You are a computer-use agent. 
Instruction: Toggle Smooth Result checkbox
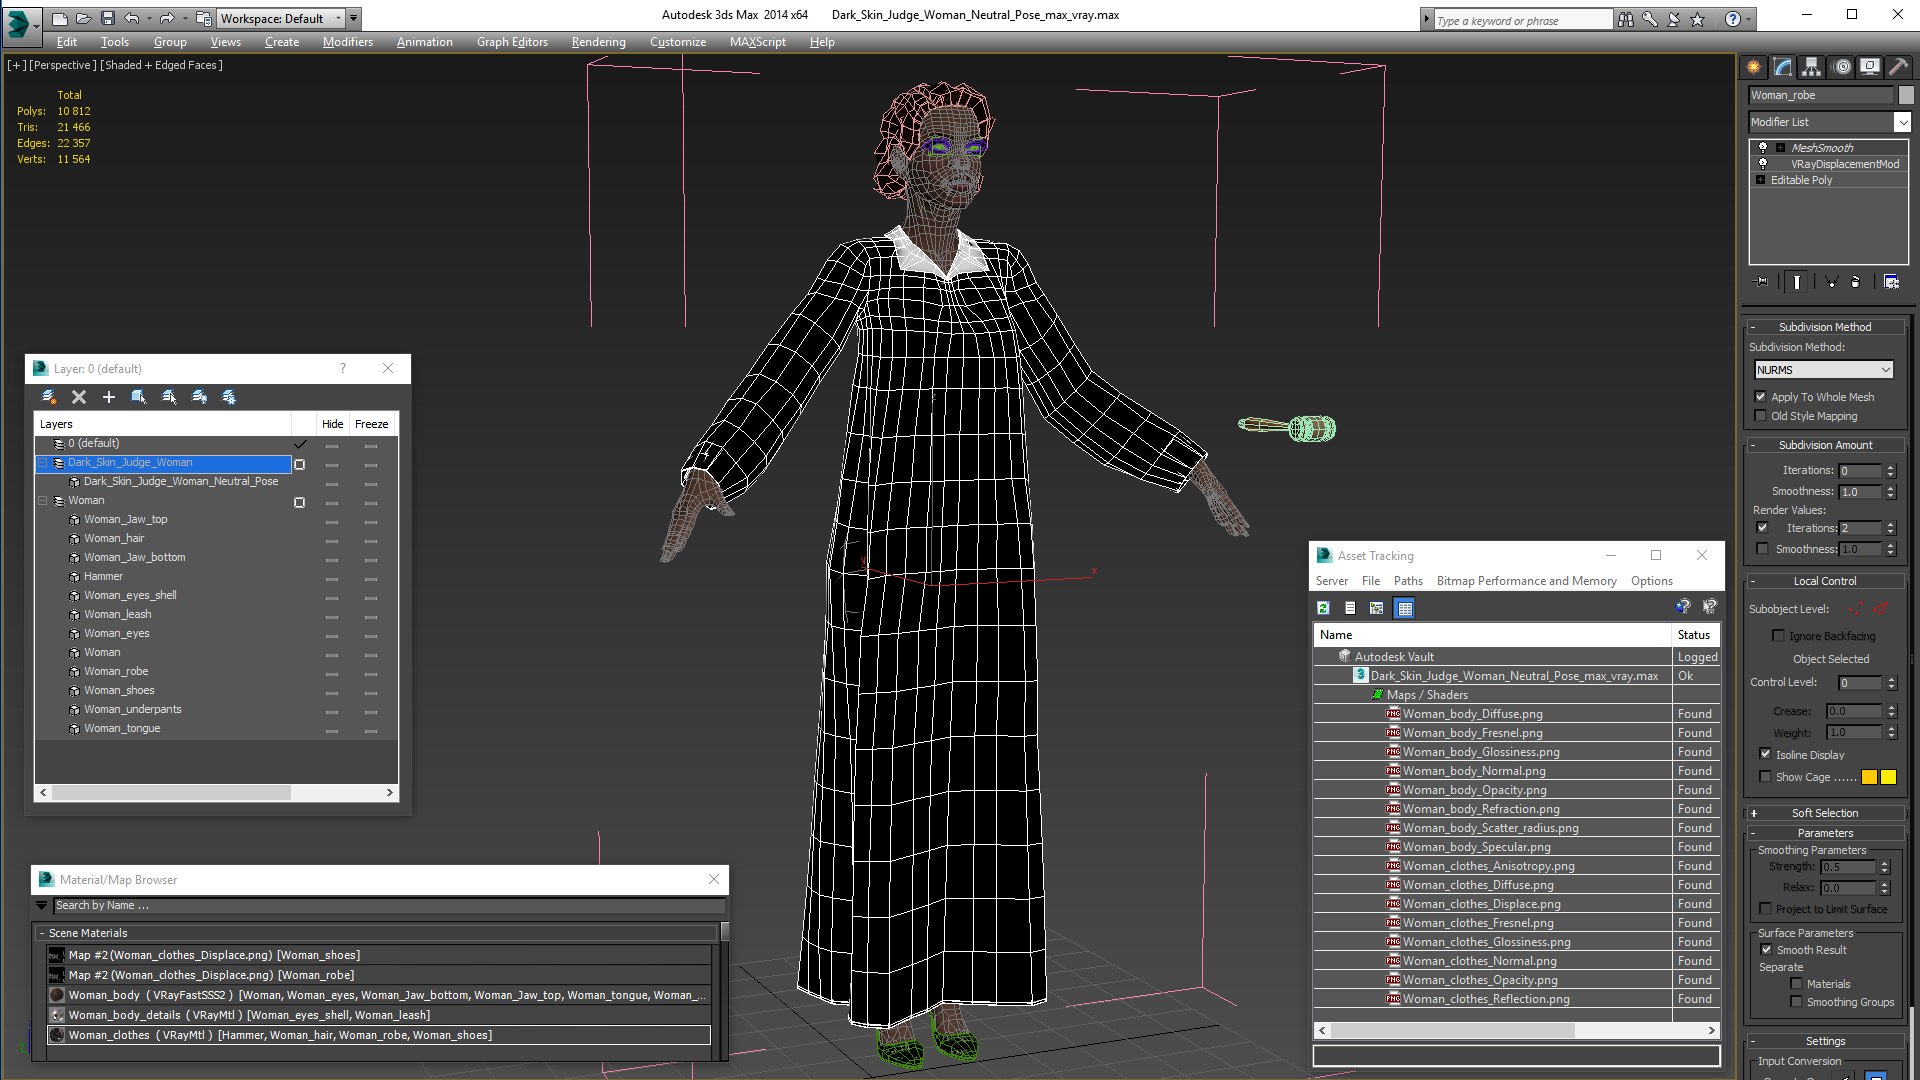1766,950
